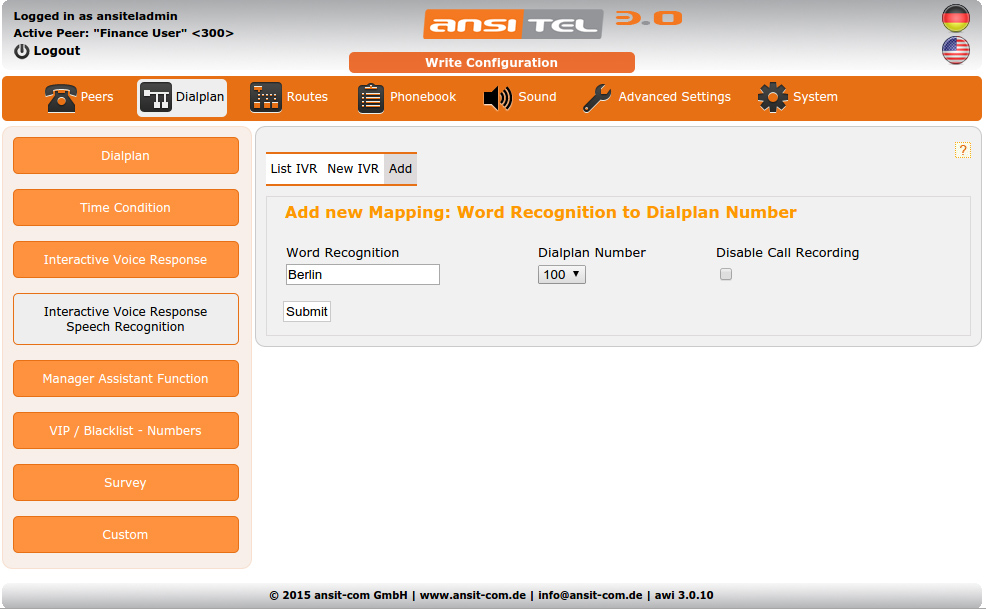The height and width of the screenshot is (609, 986).
Task: Open the Dialplan Number dropdown
Action: click(x=561, y=274)
